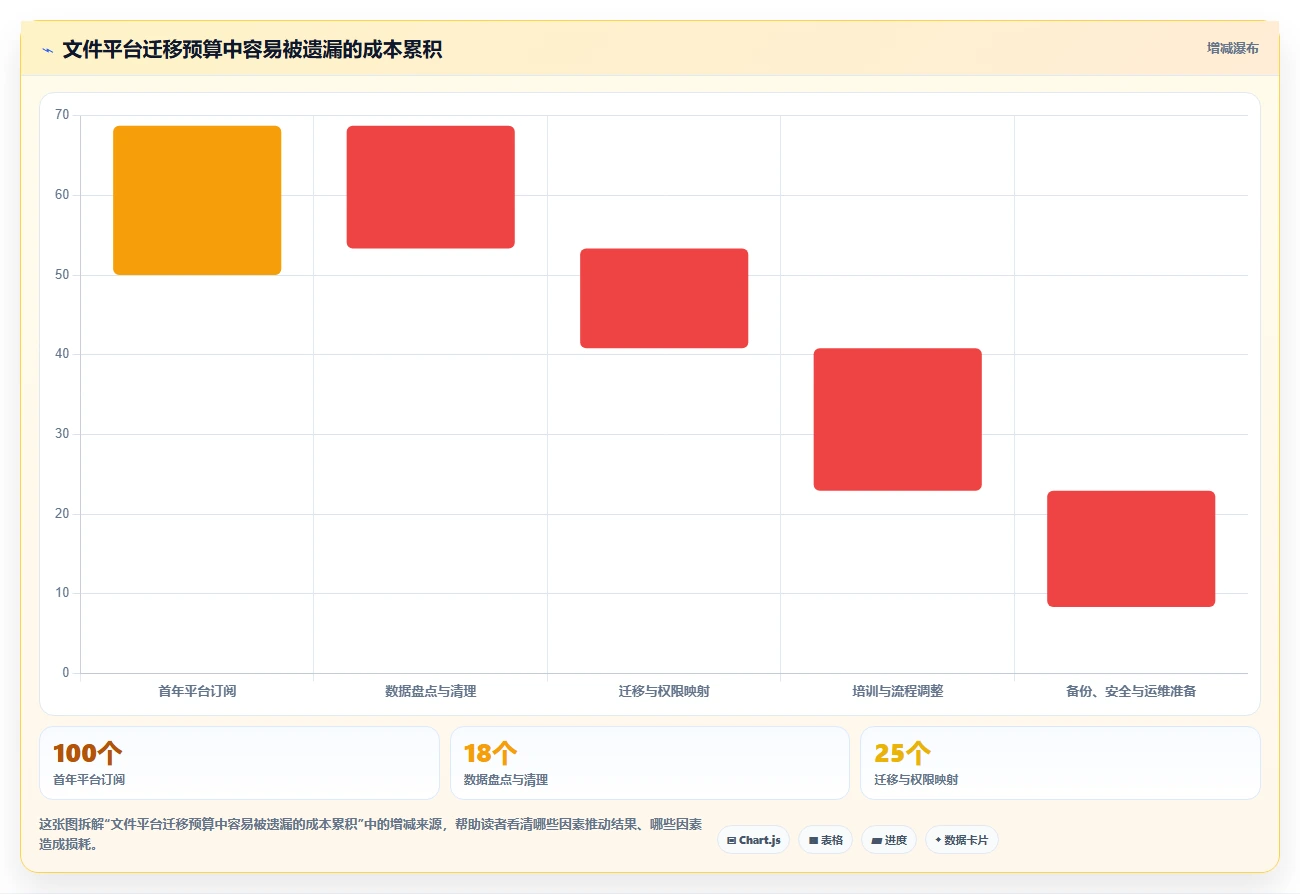1300x894 pixels.
Task: Click the y-axis value 60
Action: click(x=62, y=195)
